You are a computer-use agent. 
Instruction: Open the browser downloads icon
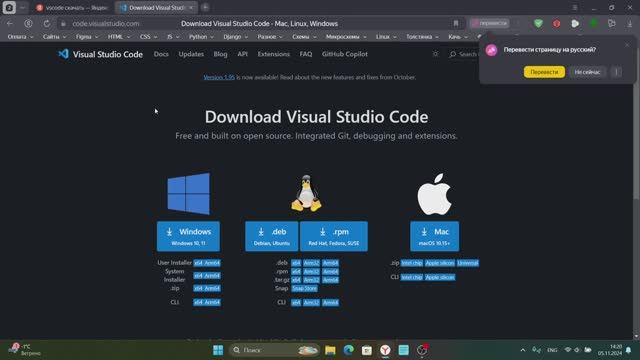tap(630, 24)
